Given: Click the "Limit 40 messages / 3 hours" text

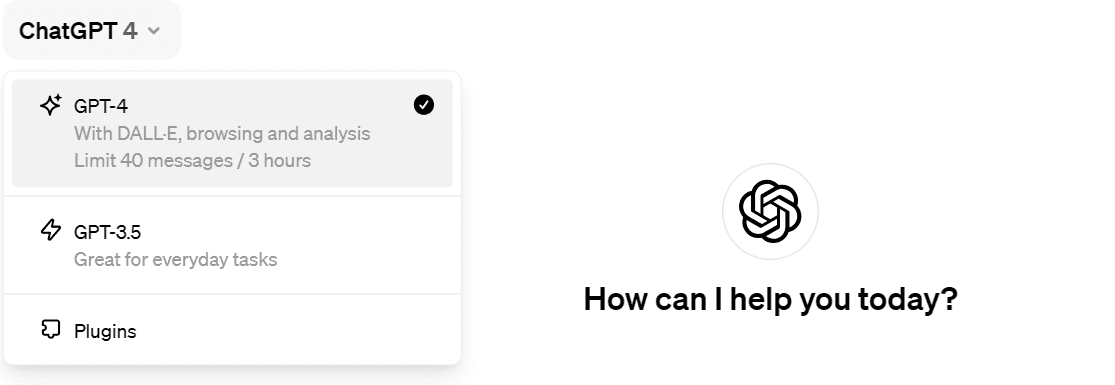Looking at the screenshot, I should [x=192, y=160].
